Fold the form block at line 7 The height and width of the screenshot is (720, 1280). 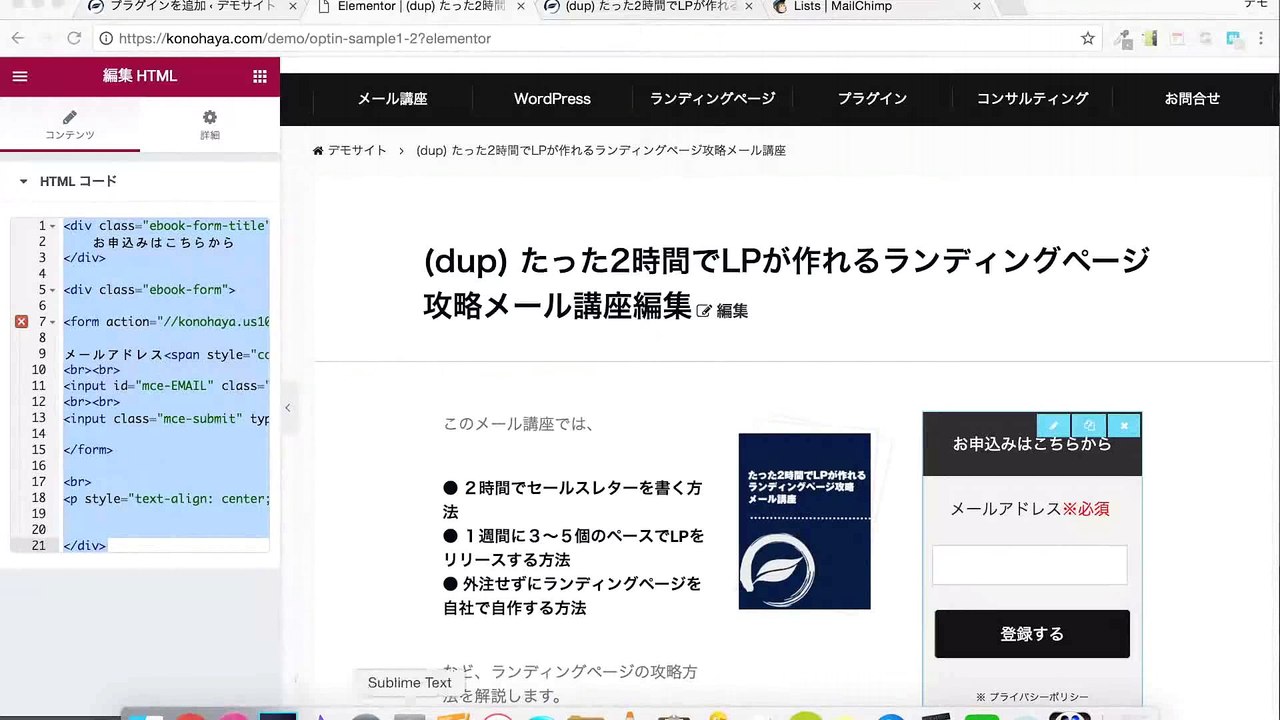pyautogui.click(x=52, y=322)
